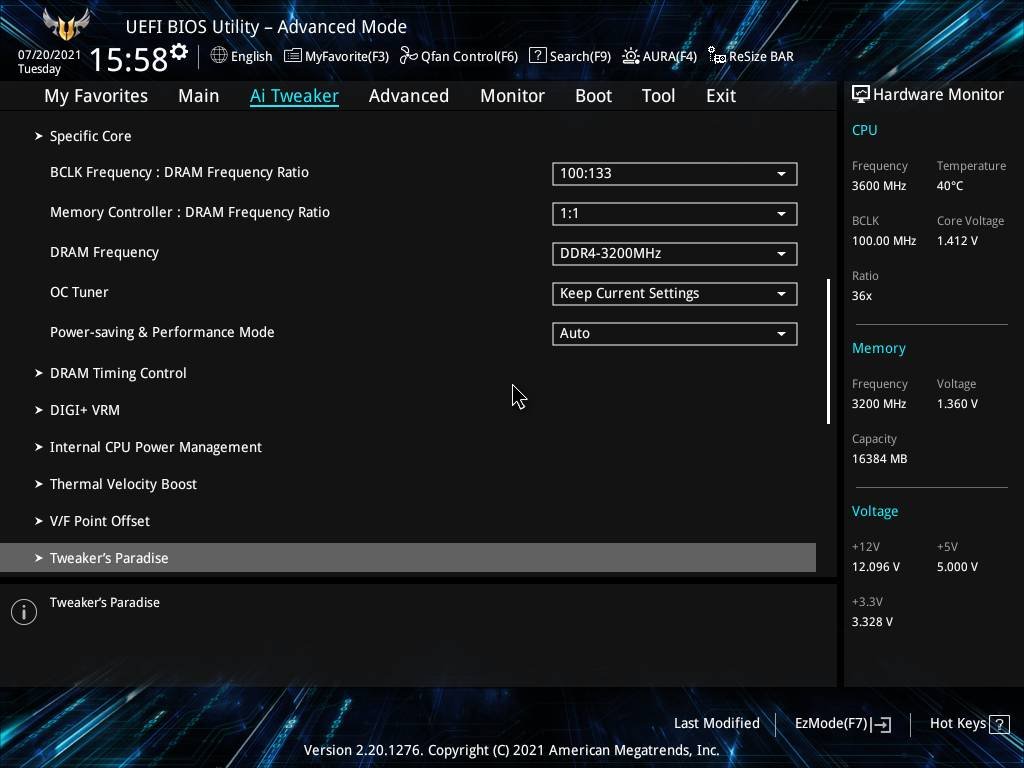Click the settings gear icon beside the clock
1024x768 pixels.
pos(179,52)
